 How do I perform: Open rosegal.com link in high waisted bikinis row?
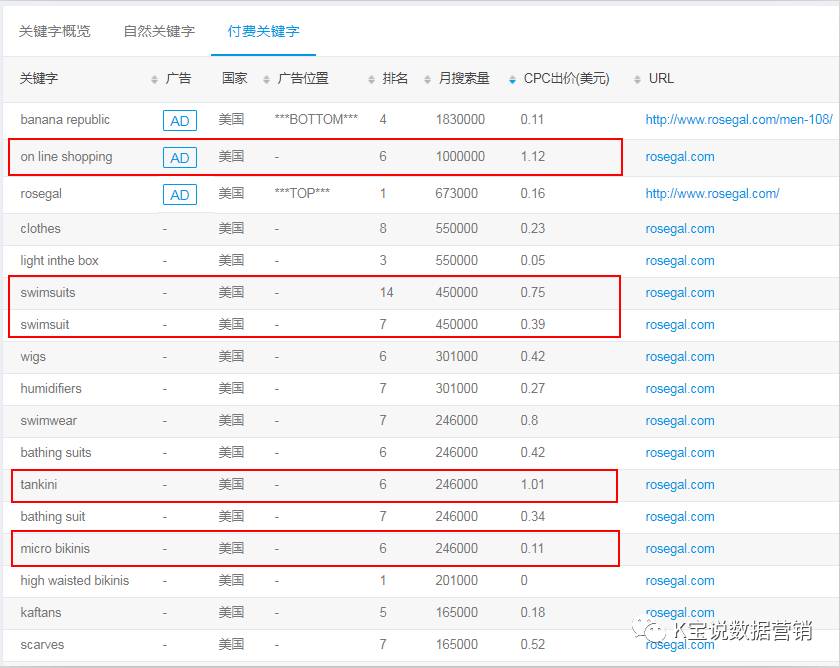[680, 581]
